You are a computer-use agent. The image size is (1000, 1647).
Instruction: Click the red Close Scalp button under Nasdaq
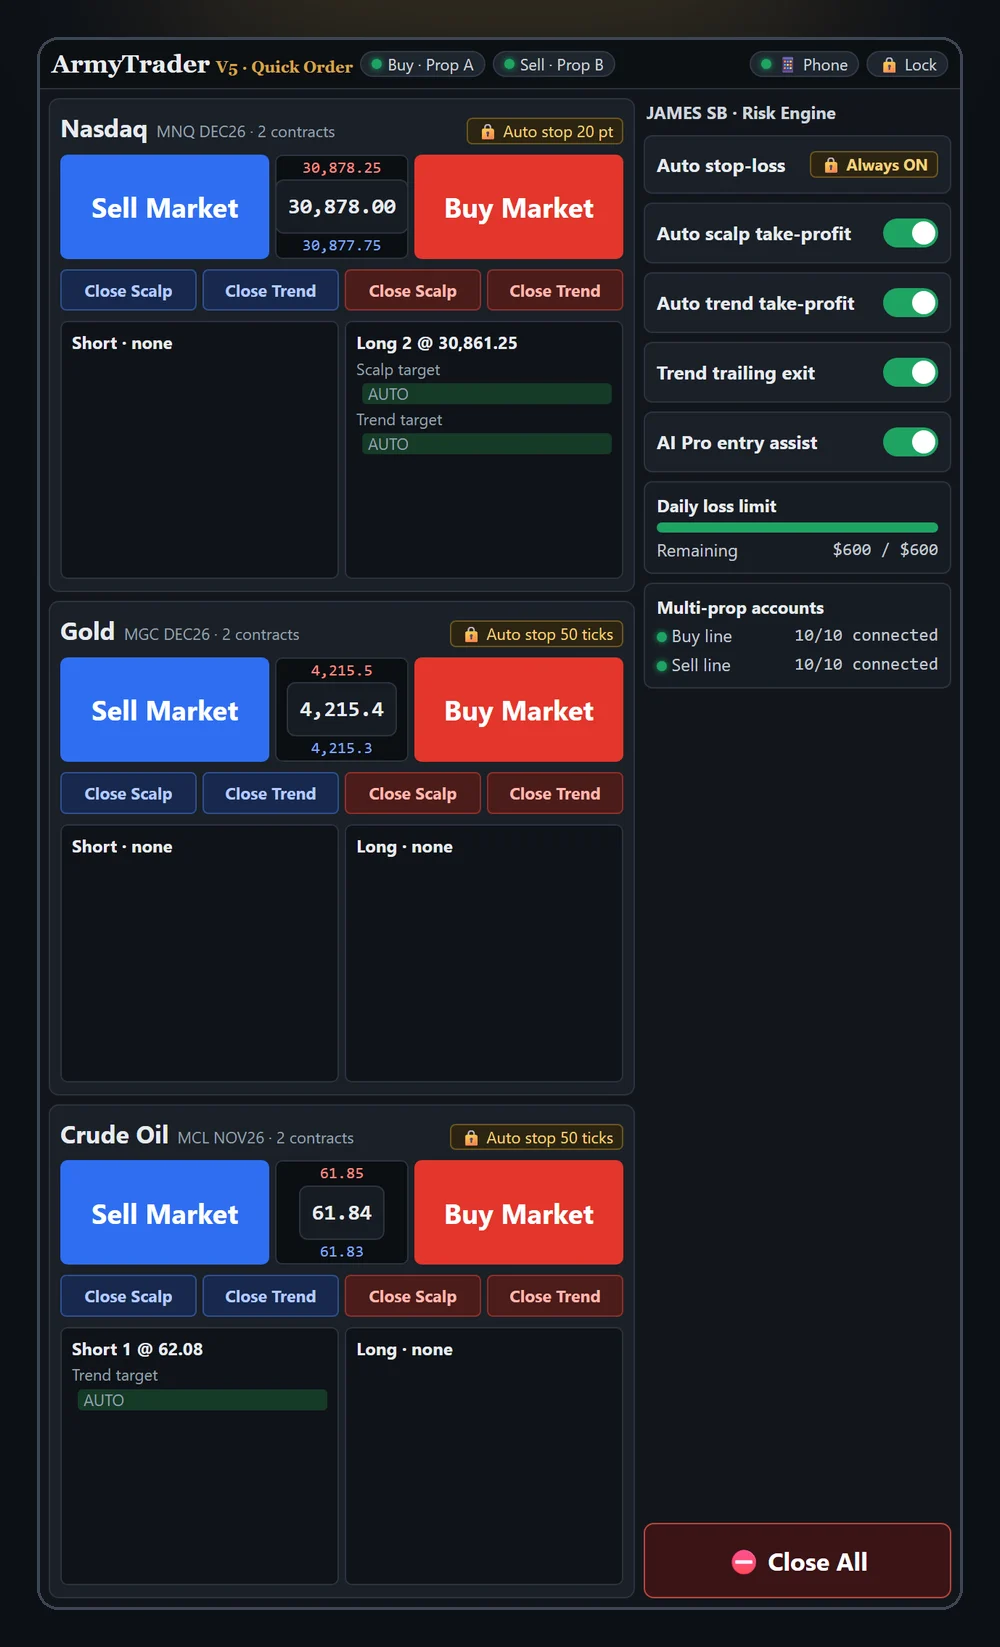[413, 291]
